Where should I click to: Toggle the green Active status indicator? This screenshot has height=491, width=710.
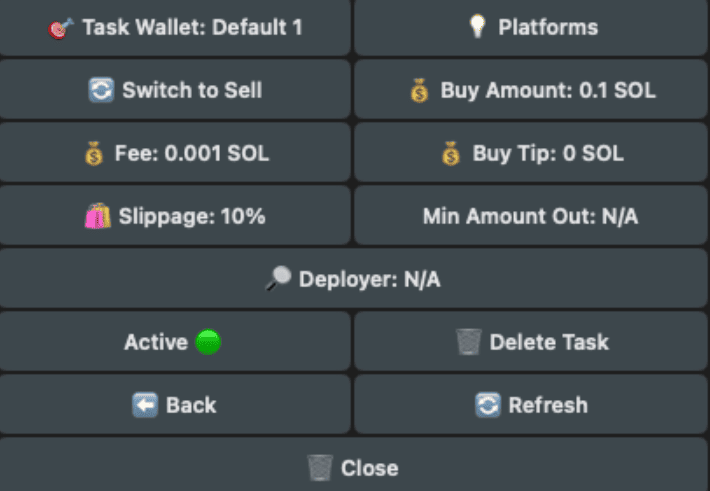click(x=208, y=342)
